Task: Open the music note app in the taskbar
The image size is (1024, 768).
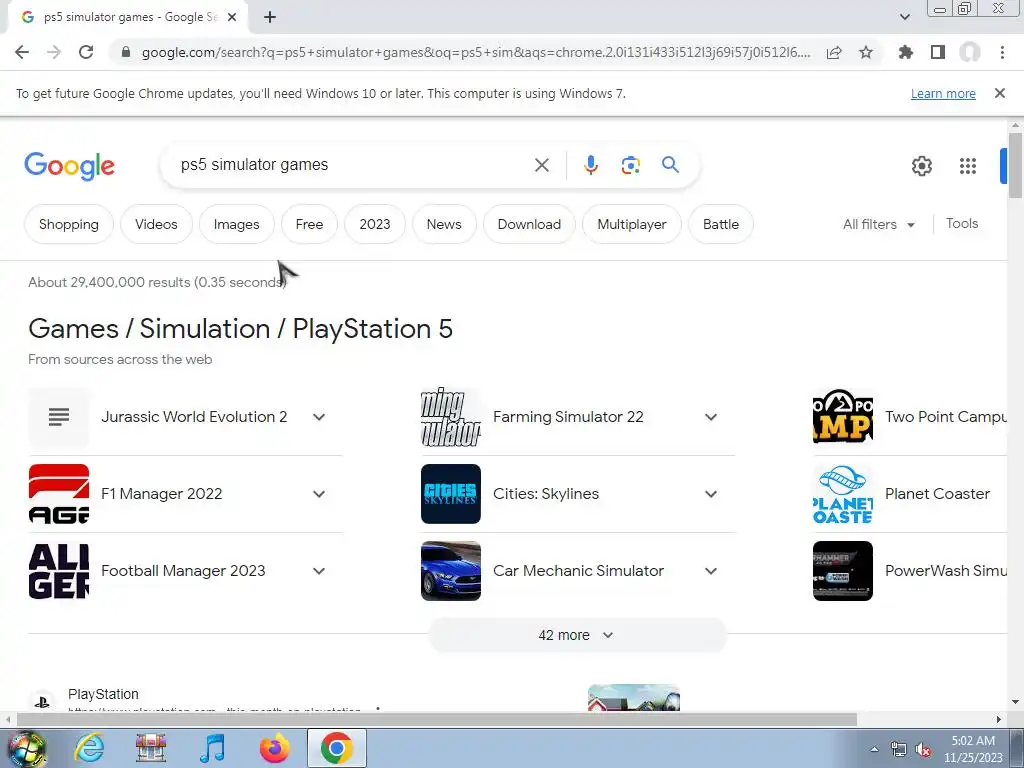Action: (212, 748)
